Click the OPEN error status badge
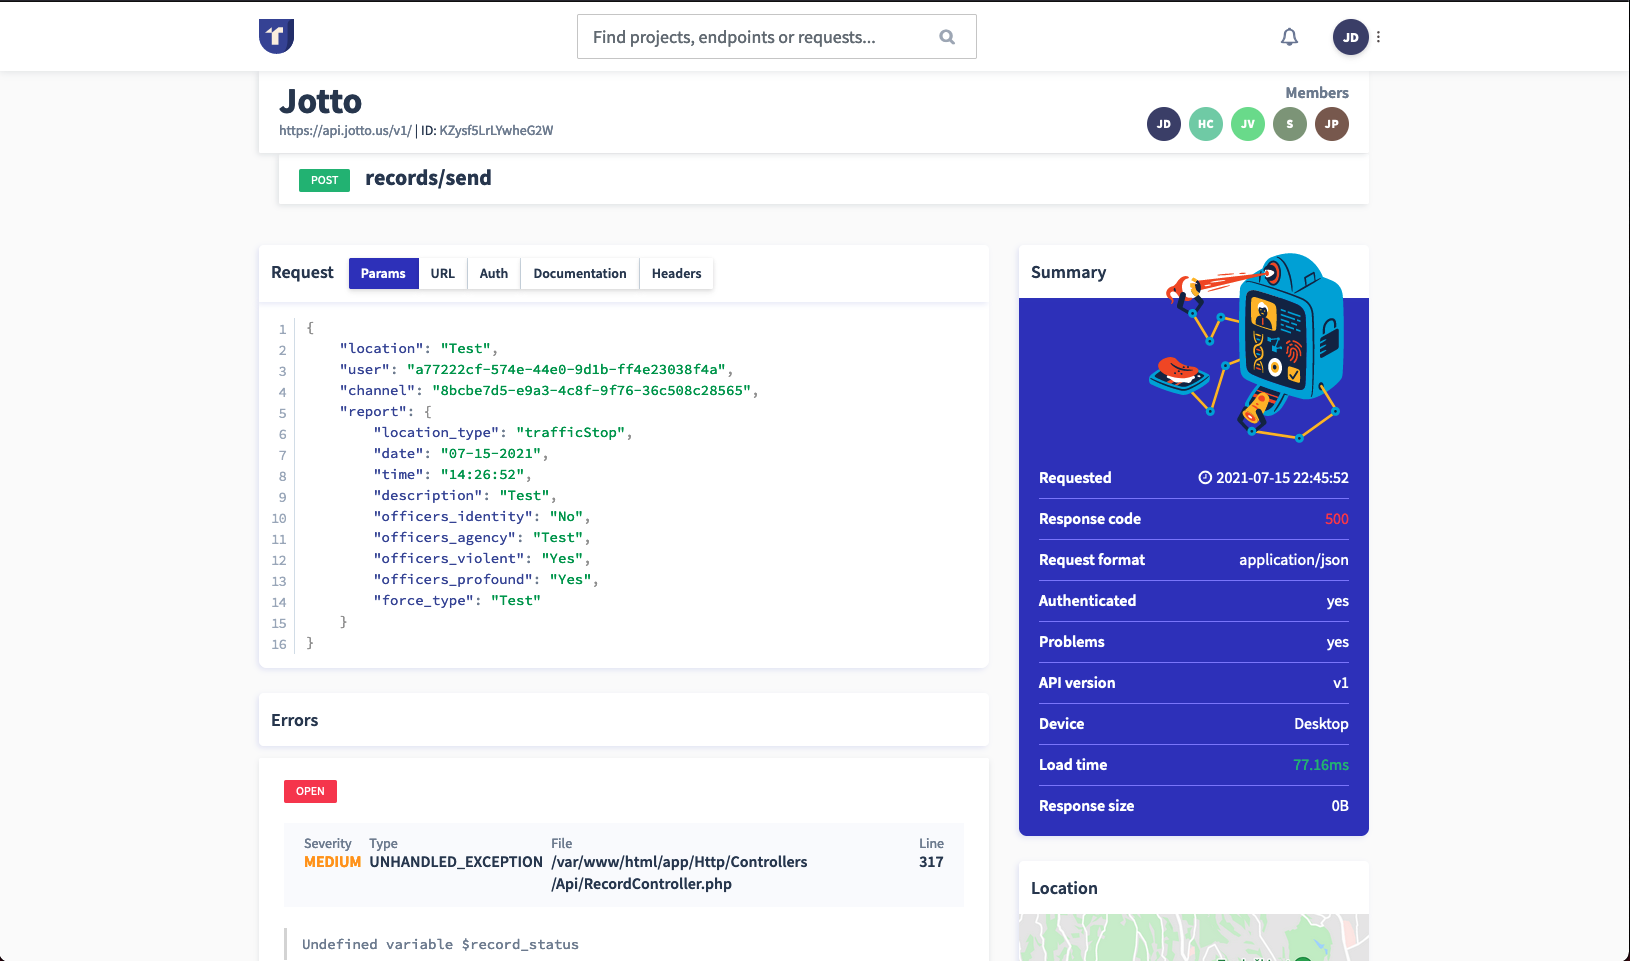The height and width of the screenshot is (961, 1630). [310, 791]
